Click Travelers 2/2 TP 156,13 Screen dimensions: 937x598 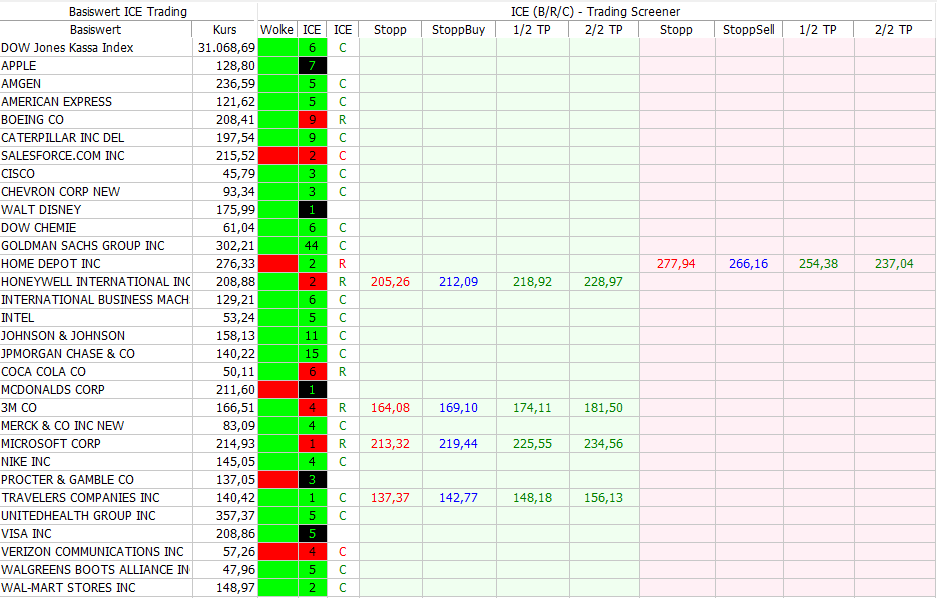tap(604, 498)
